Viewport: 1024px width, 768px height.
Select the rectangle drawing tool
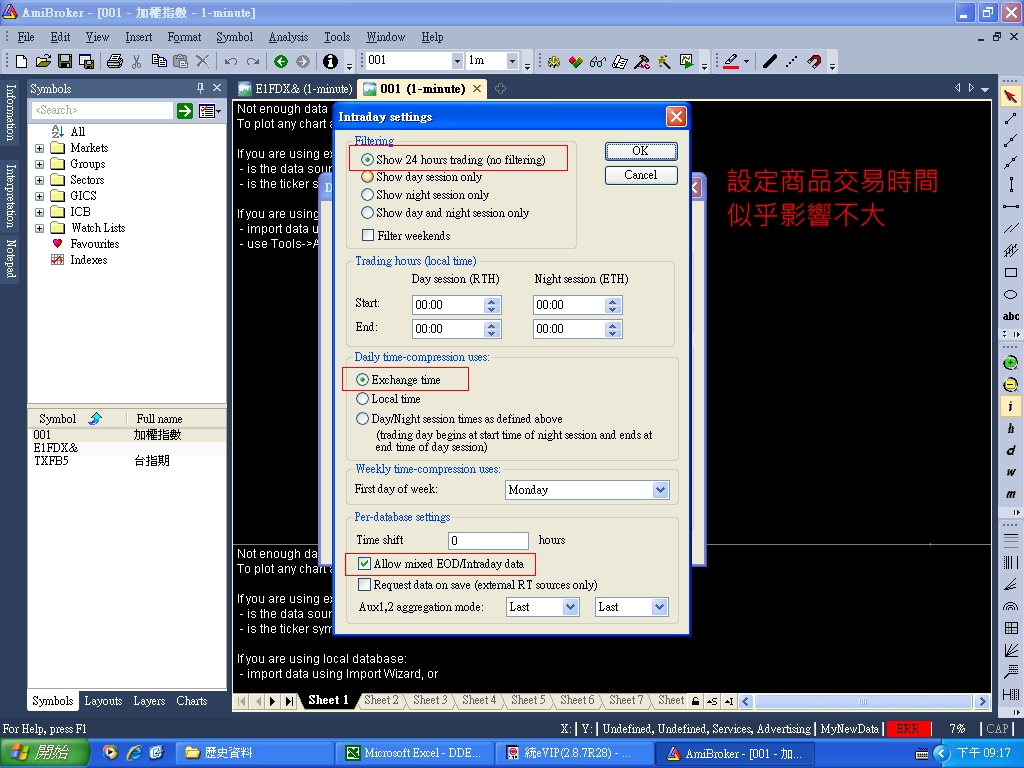(x=1010, y=272)
